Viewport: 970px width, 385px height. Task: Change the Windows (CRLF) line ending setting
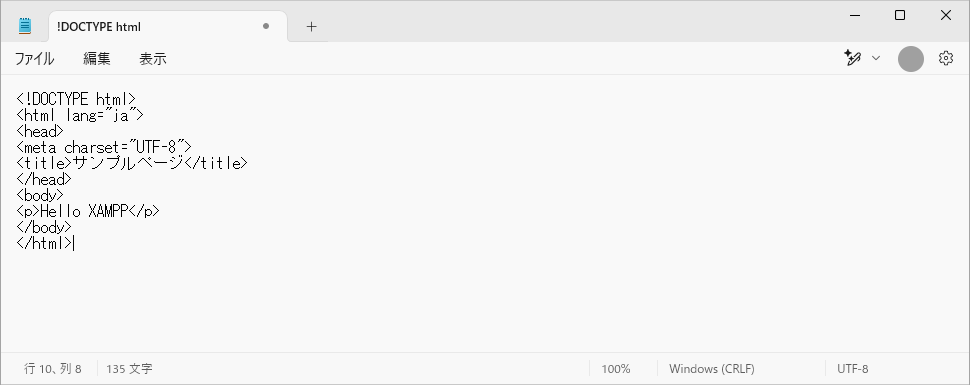click(711, 369)
